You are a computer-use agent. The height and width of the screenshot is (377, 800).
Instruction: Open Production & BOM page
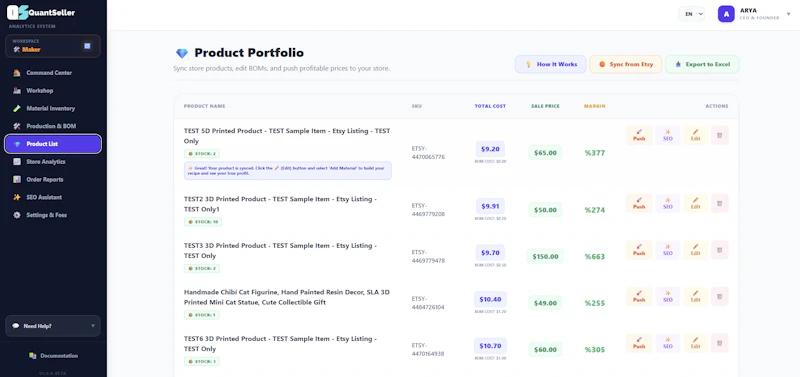(53, 126)
